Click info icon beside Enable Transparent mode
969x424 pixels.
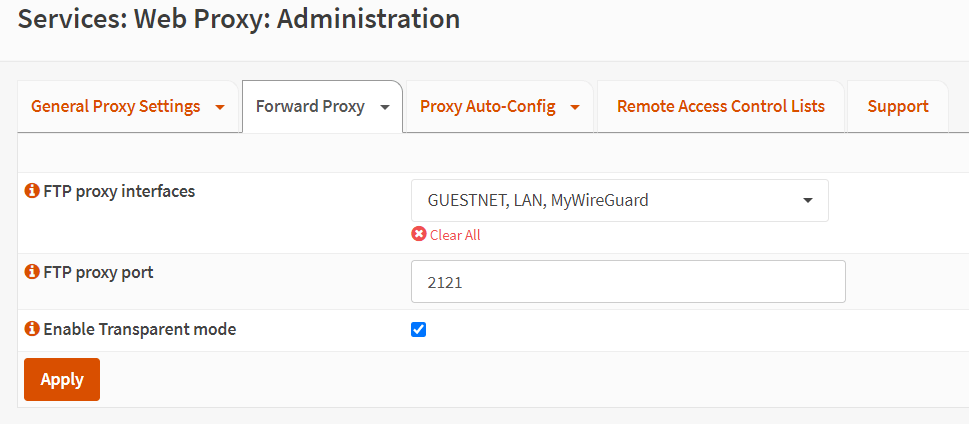pyautogui.click(x=32, y=329)
